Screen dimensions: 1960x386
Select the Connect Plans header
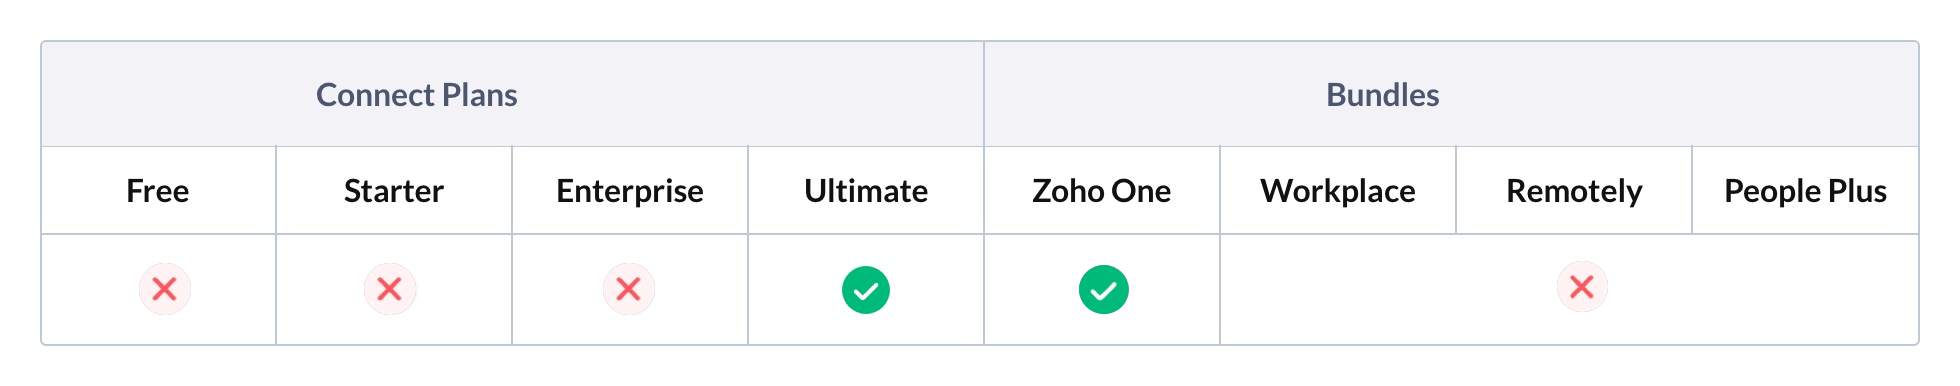pos(417,95)
